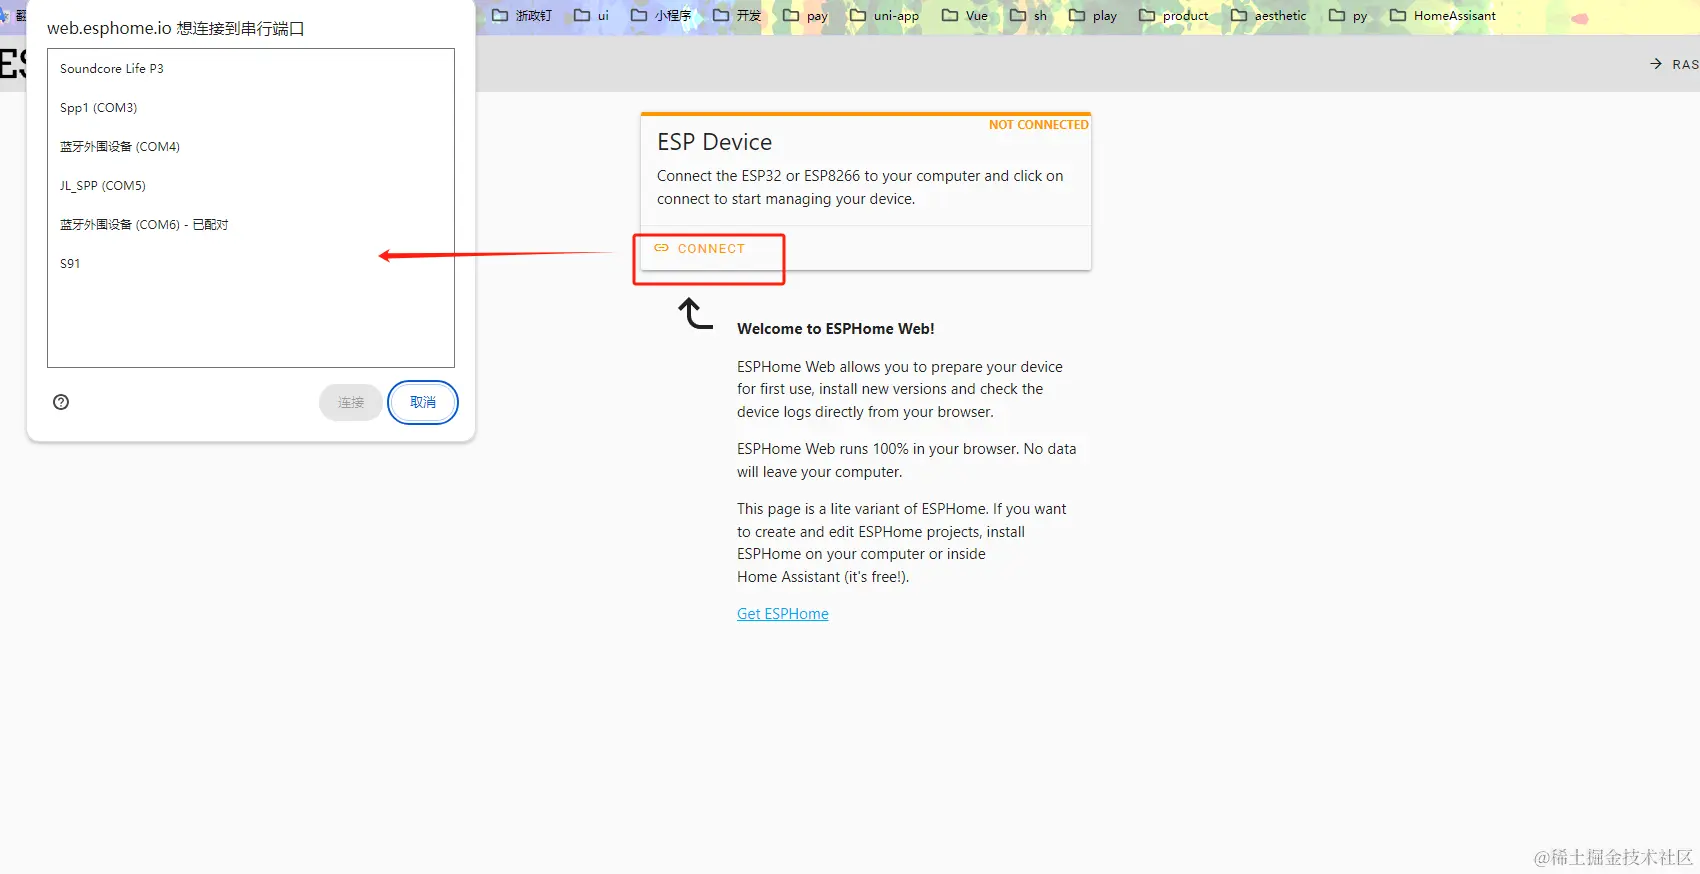Follow the Get ESPHome link

click(783, 614)
